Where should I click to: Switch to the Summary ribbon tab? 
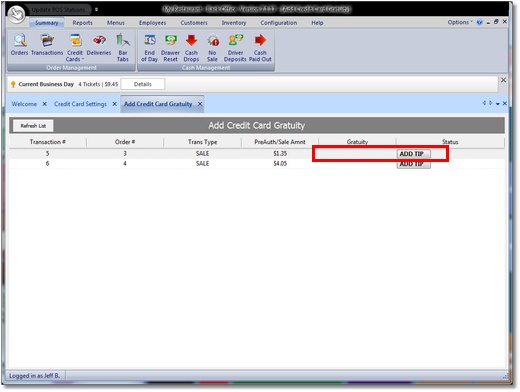47,23
